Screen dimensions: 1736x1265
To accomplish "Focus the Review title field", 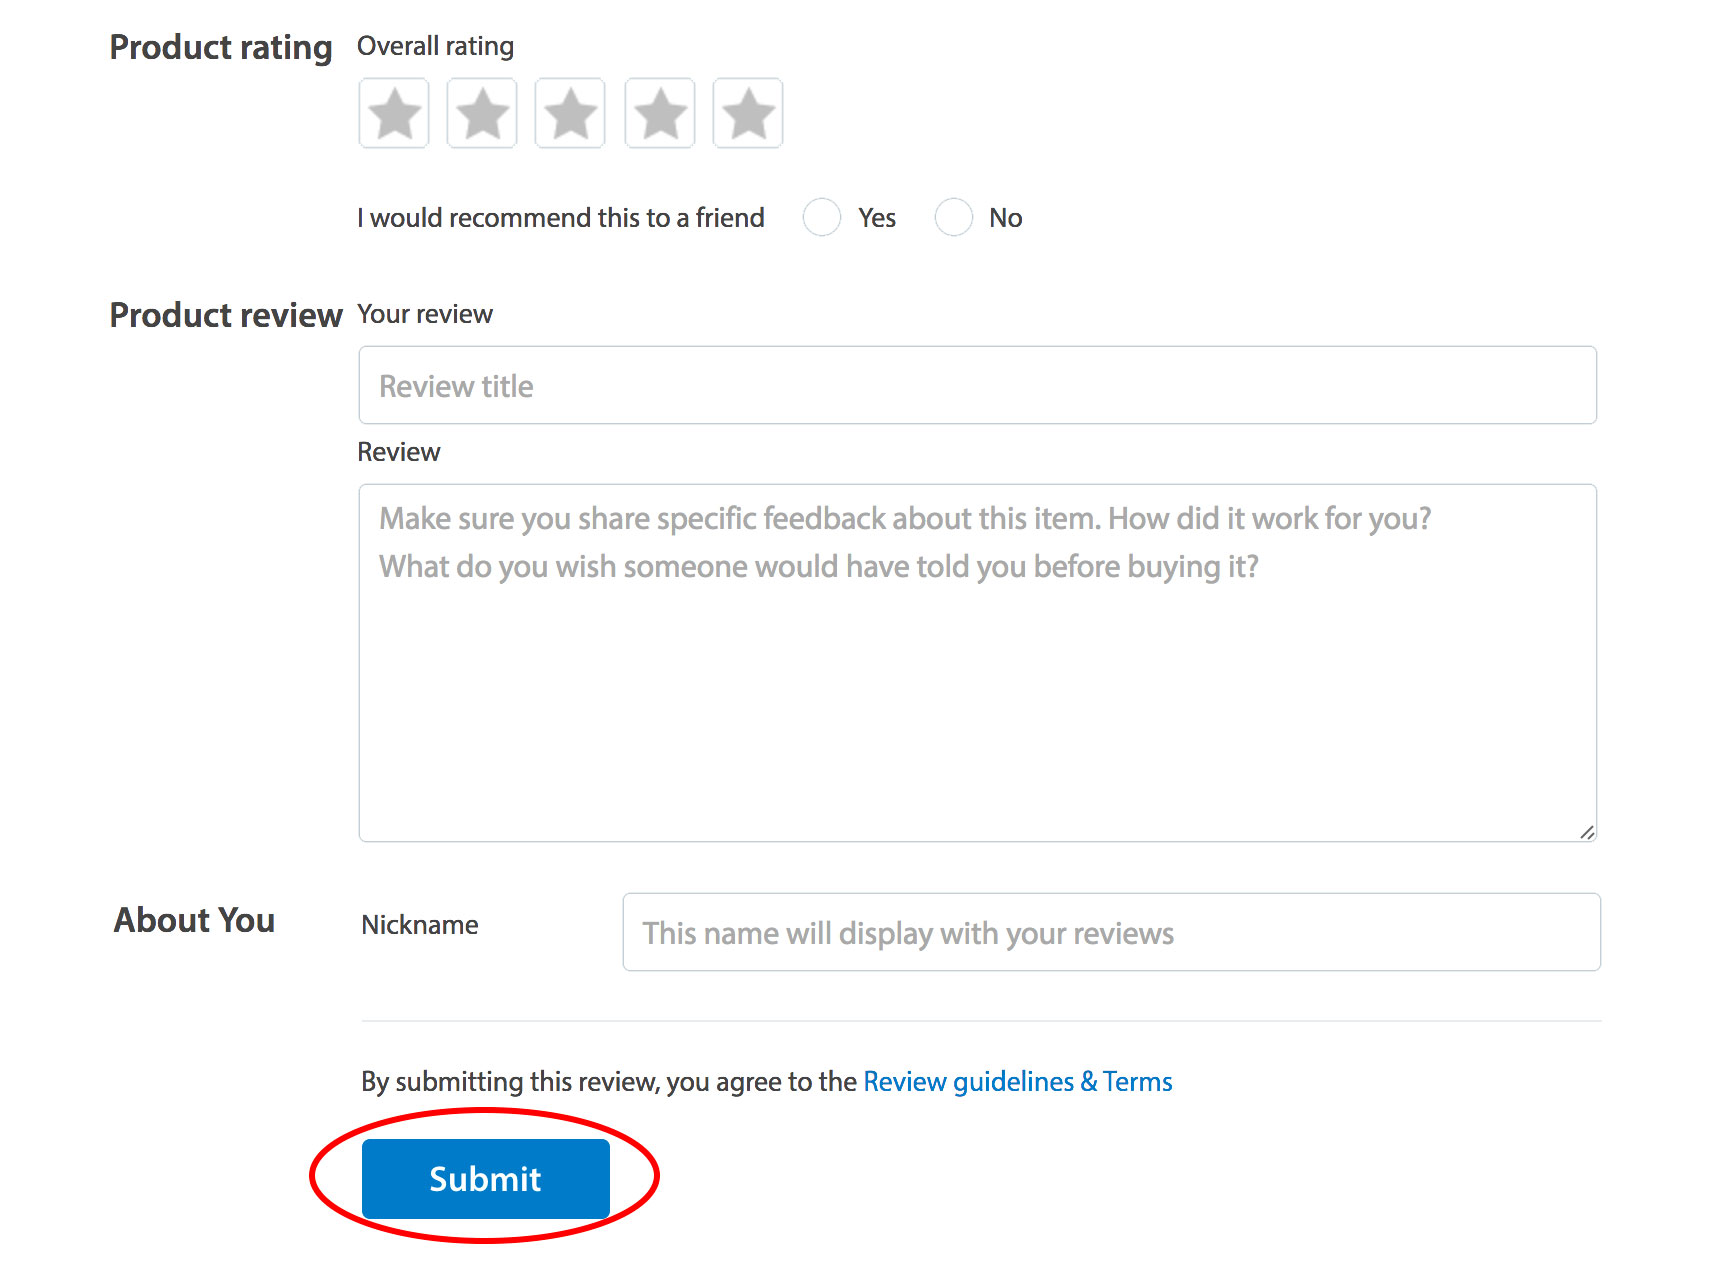I will [978, 385].
